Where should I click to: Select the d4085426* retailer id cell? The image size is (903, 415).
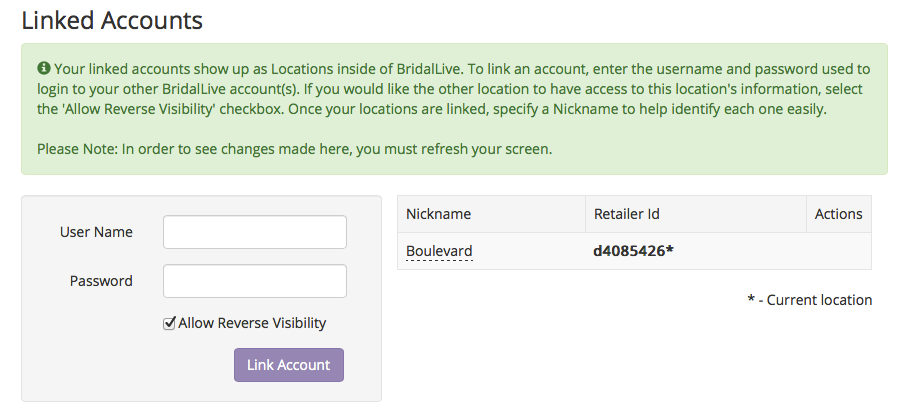(x=696, y=251)
